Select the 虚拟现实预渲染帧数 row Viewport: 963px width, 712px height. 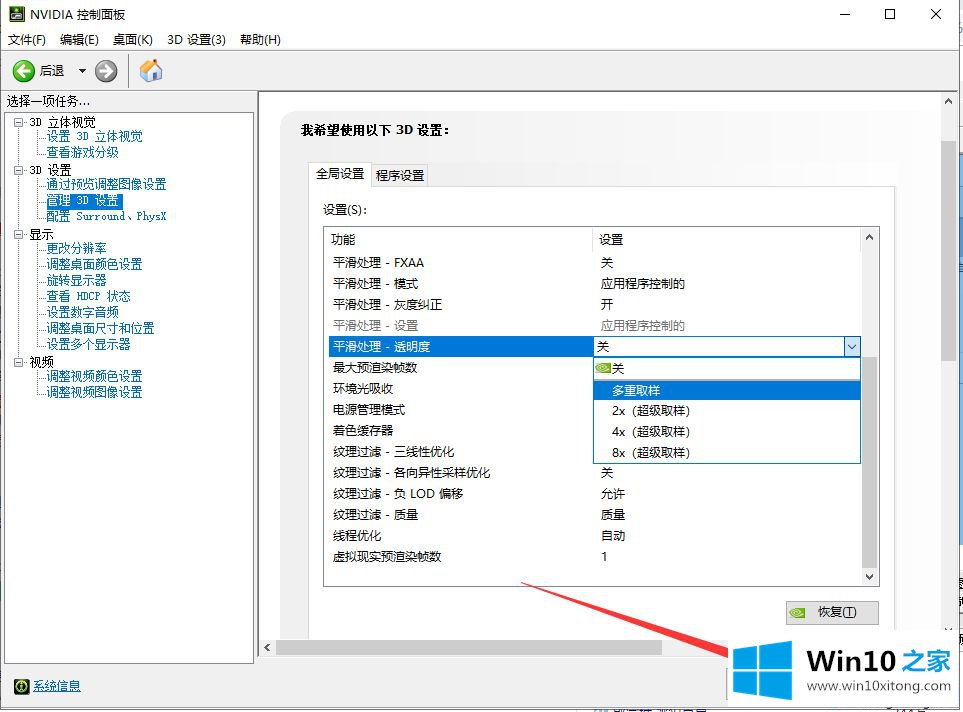pyautogui.click(x=594, y=557)
